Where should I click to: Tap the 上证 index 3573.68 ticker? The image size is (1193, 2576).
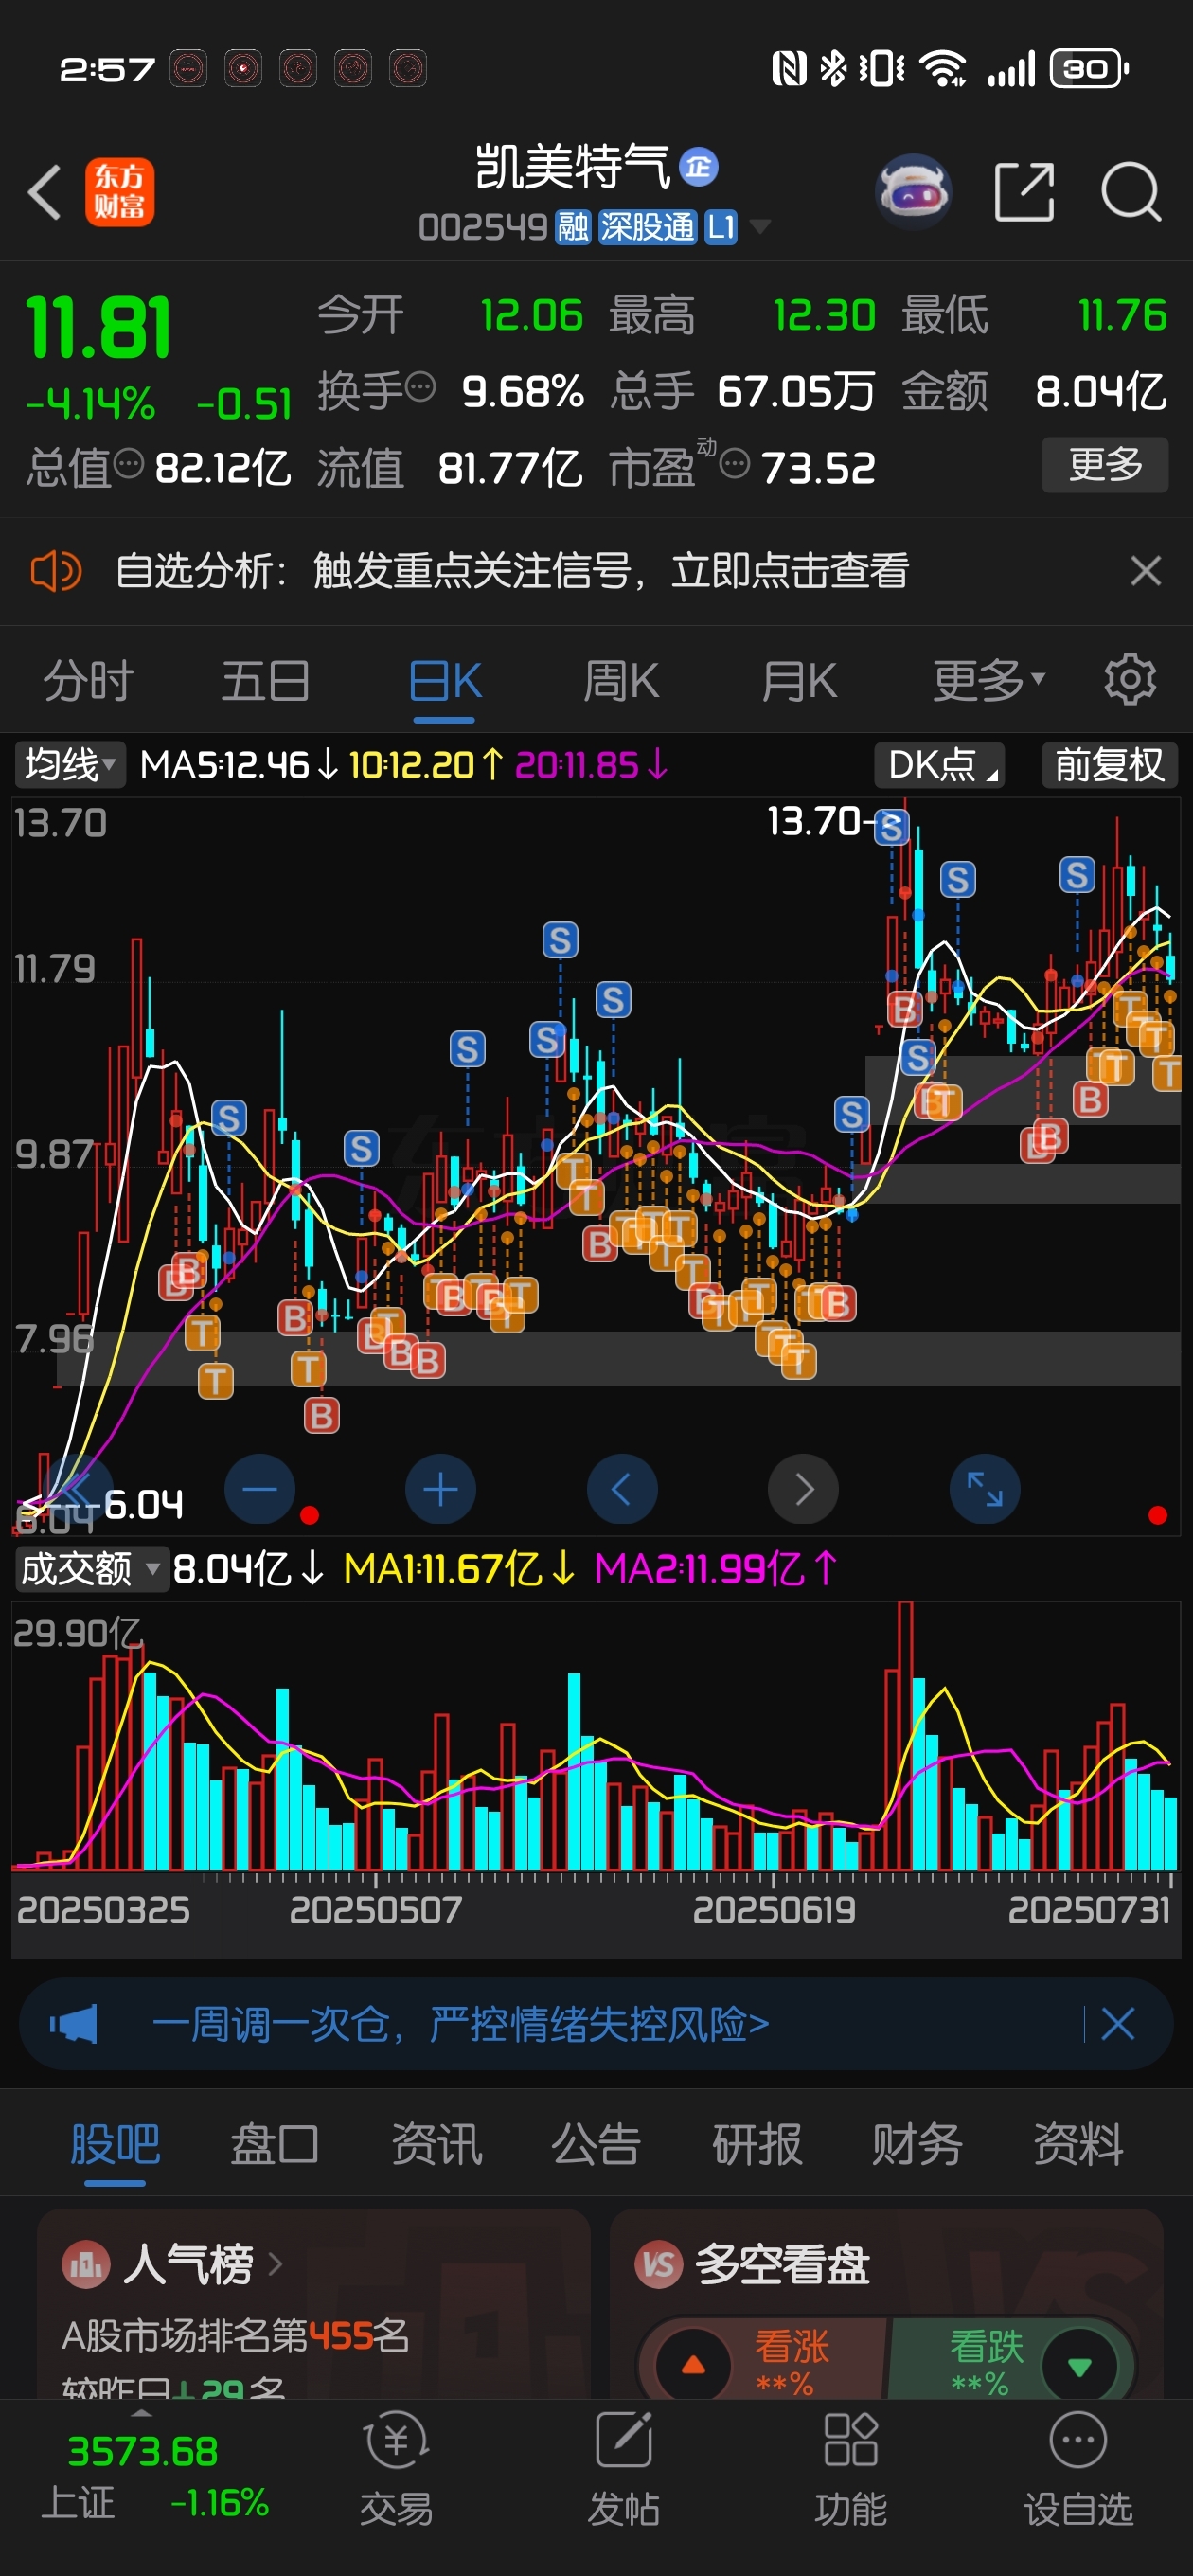coord(155,2475)
